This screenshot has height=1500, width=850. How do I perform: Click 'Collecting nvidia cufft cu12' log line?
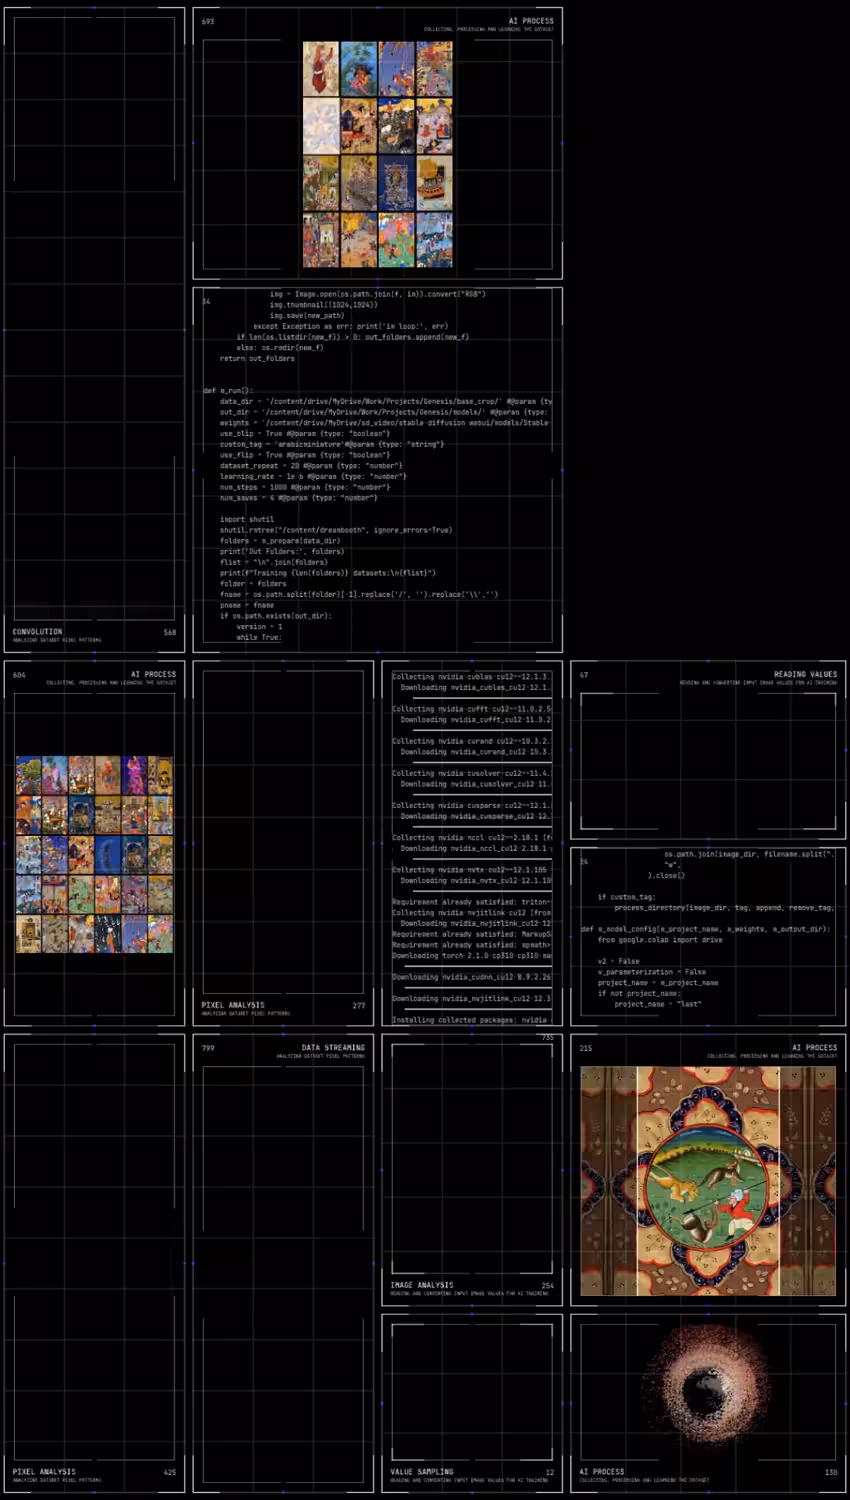[471, 709]
